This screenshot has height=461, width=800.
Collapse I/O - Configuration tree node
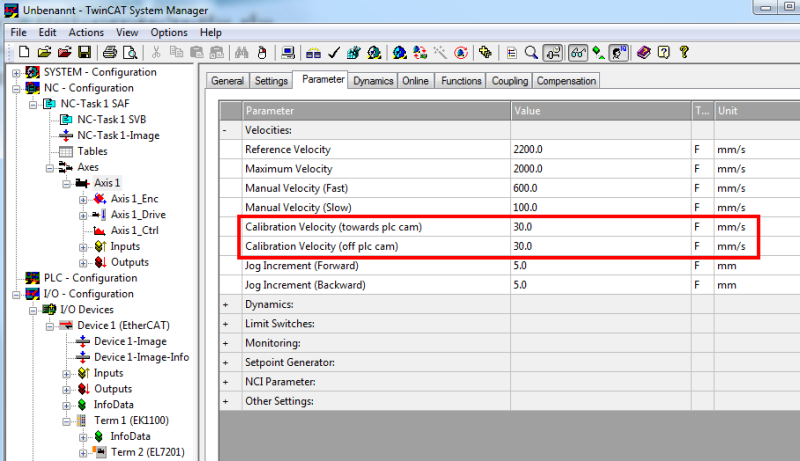tap(16, 295)
